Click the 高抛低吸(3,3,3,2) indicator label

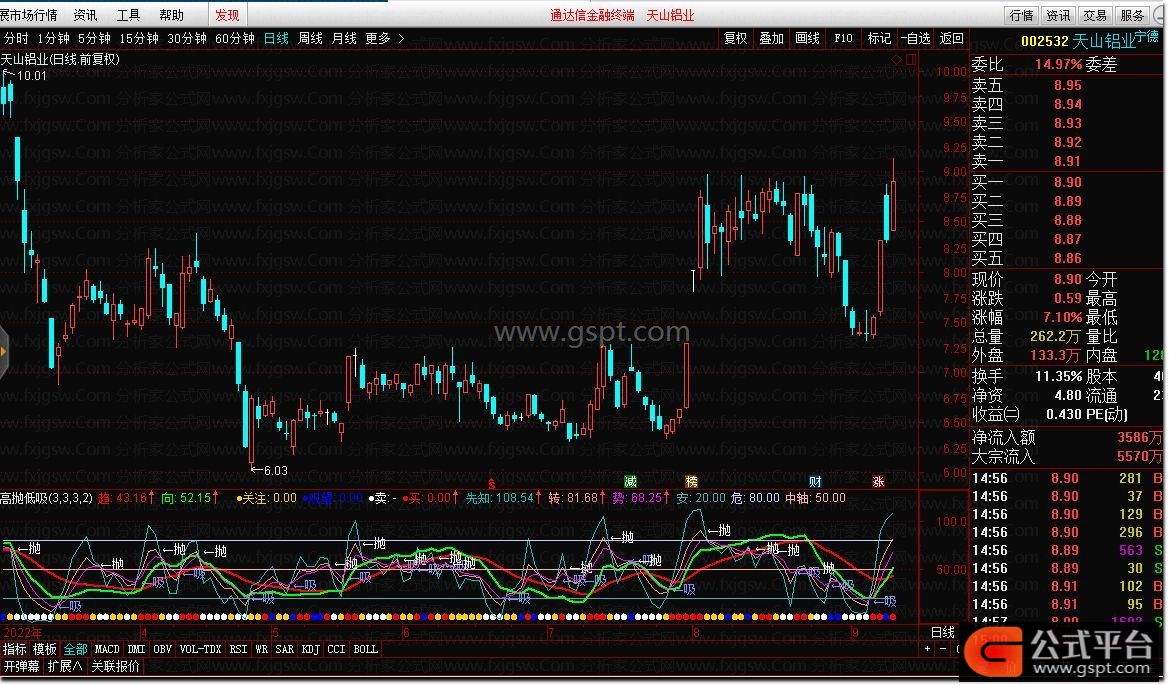(x=46, y=498)
